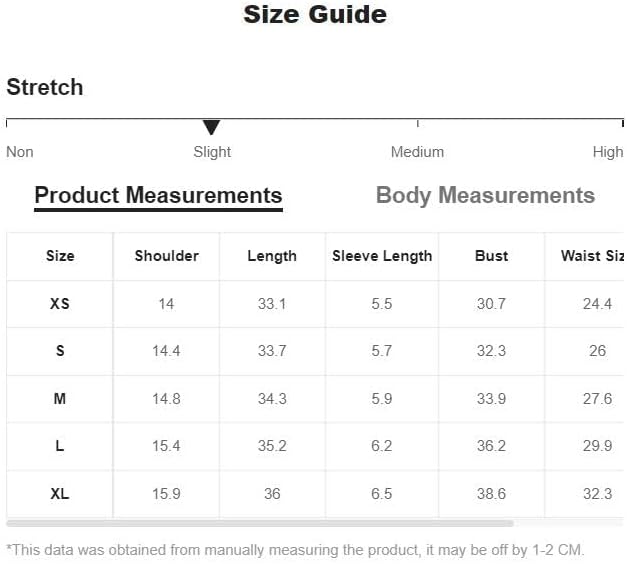The image size is (627, 564).
Task: Click the Size column header
Action: pos(60,256)
